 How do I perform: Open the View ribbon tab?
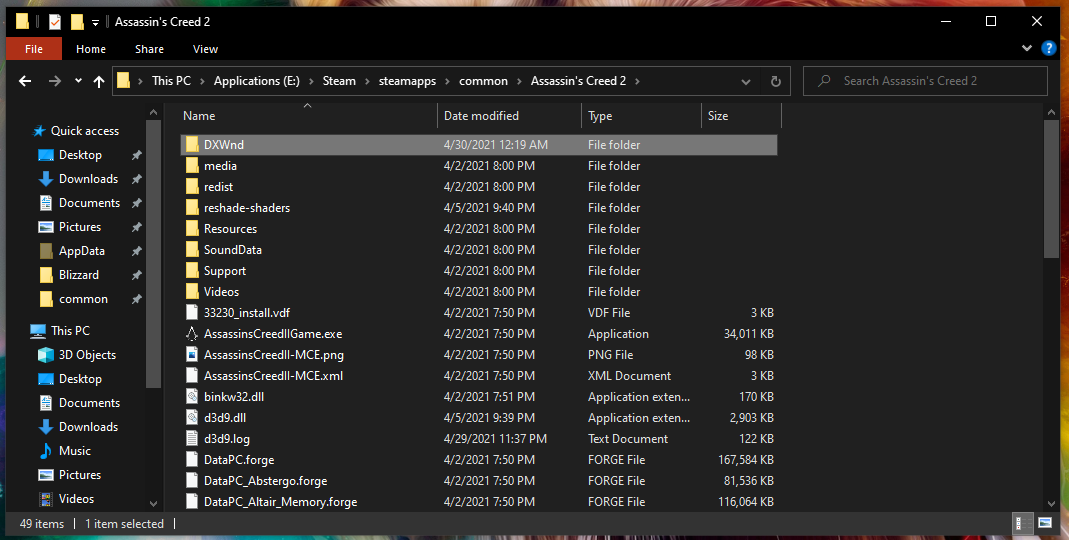pyautogui.click(x=205, y=49)
